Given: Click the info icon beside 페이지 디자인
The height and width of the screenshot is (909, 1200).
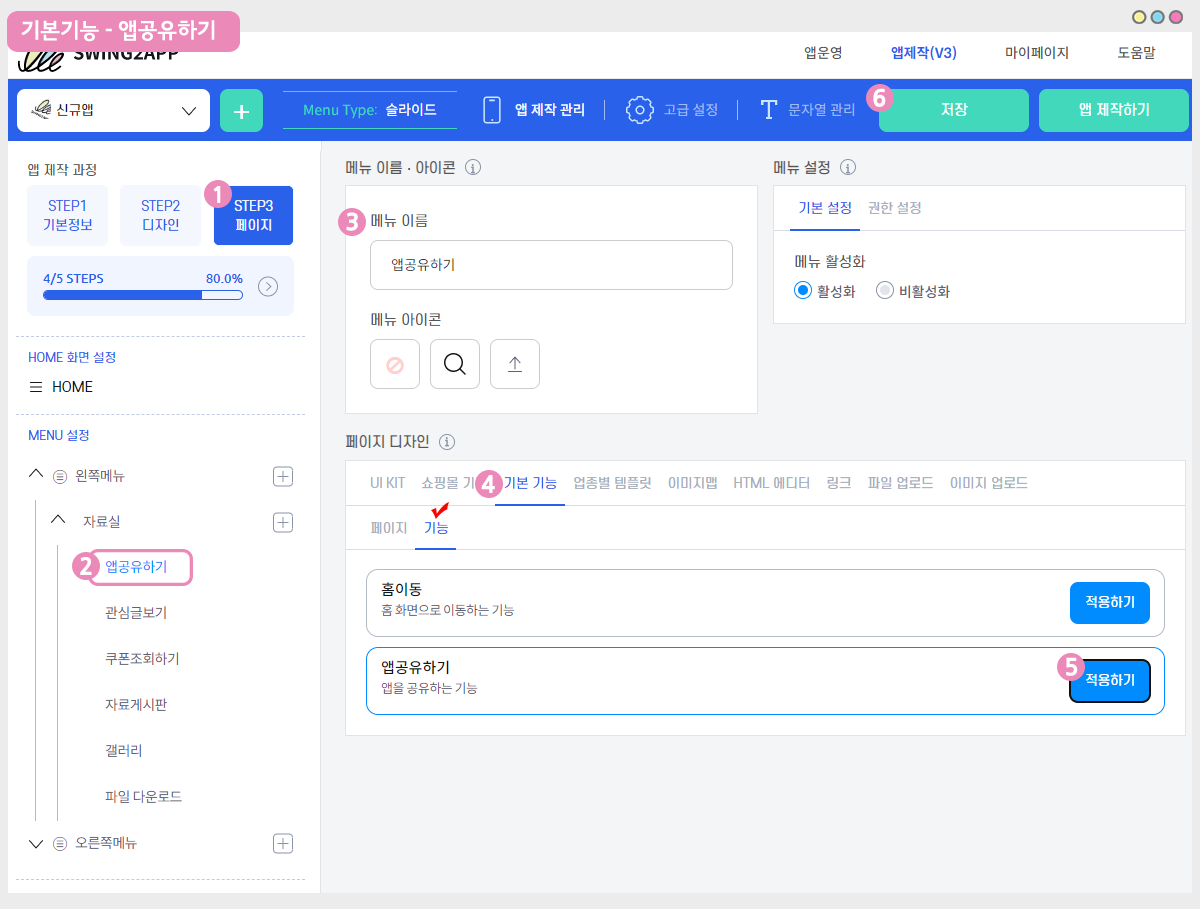Looking at the screenshot, I should coord(447,441).
